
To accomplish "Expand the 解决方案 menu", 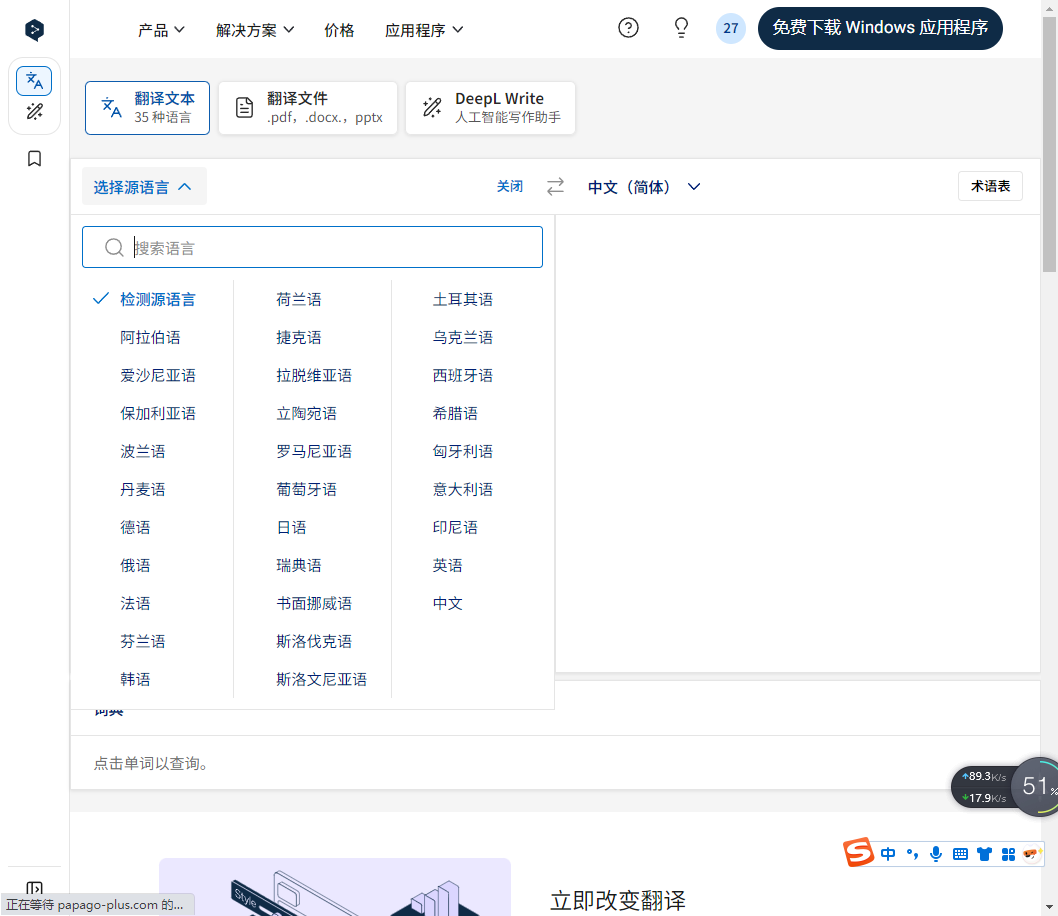I will click(255, 30).
